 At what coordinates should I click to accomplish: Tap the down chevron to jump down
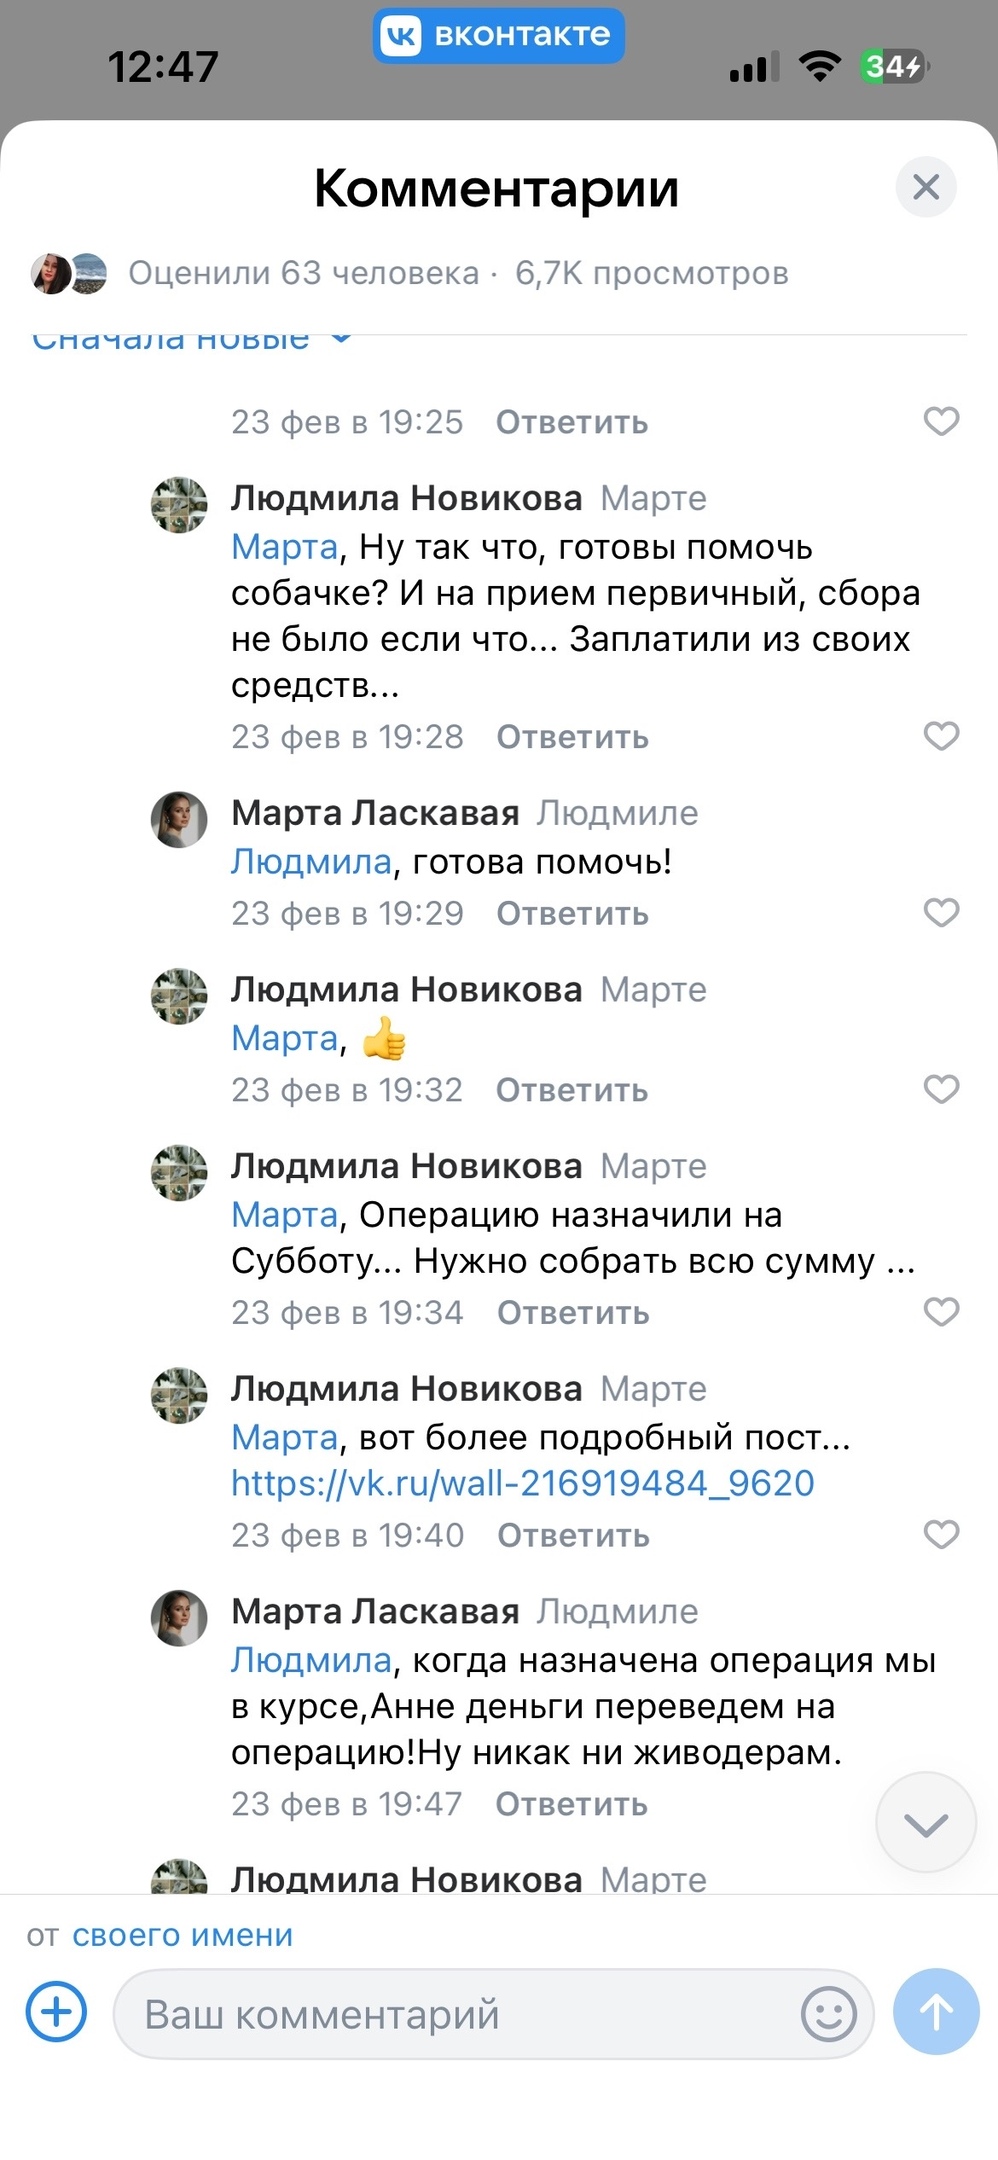[925, 1822]
